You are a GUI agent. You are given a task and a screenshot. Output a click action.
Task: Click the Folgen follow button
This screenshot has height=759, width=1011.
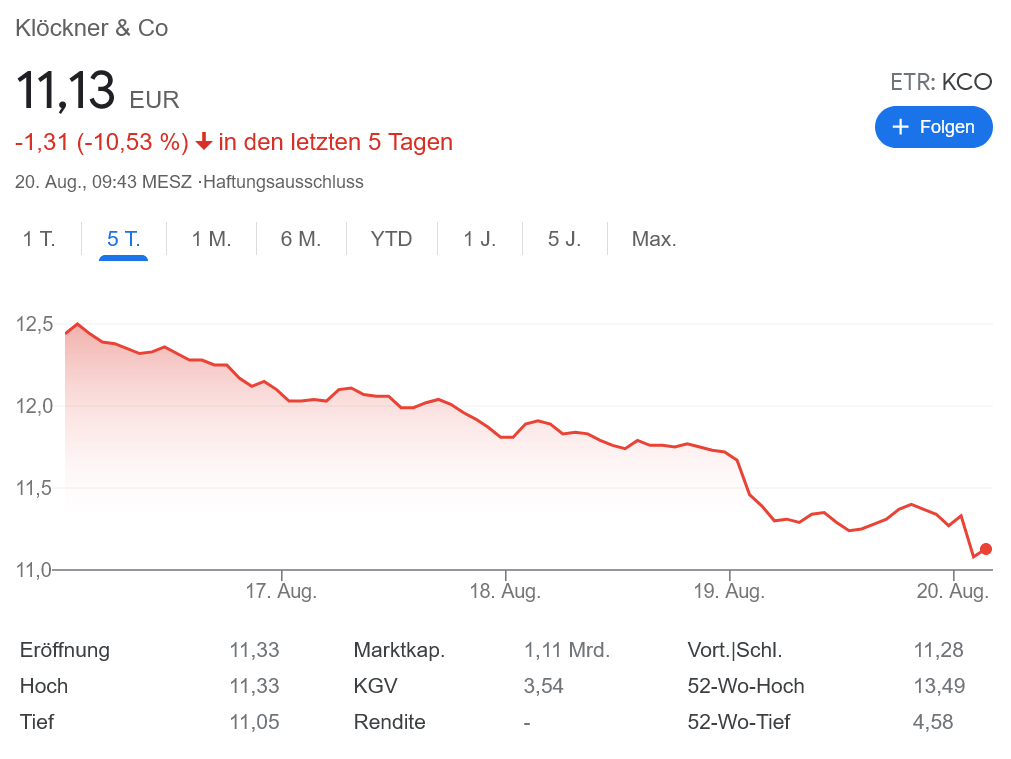pyautogui.click(x=933, y=127)
